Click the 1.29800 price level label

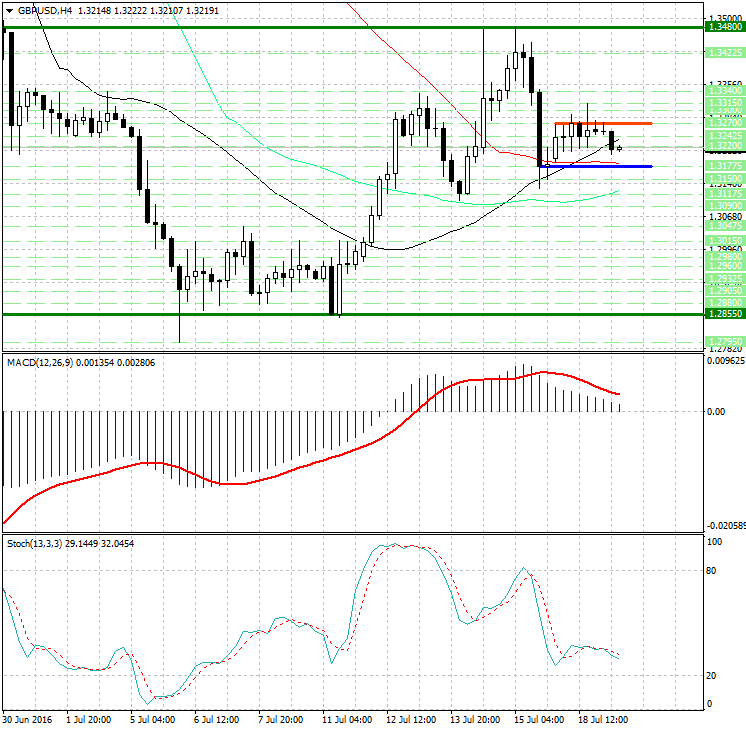tap(725, 257)
